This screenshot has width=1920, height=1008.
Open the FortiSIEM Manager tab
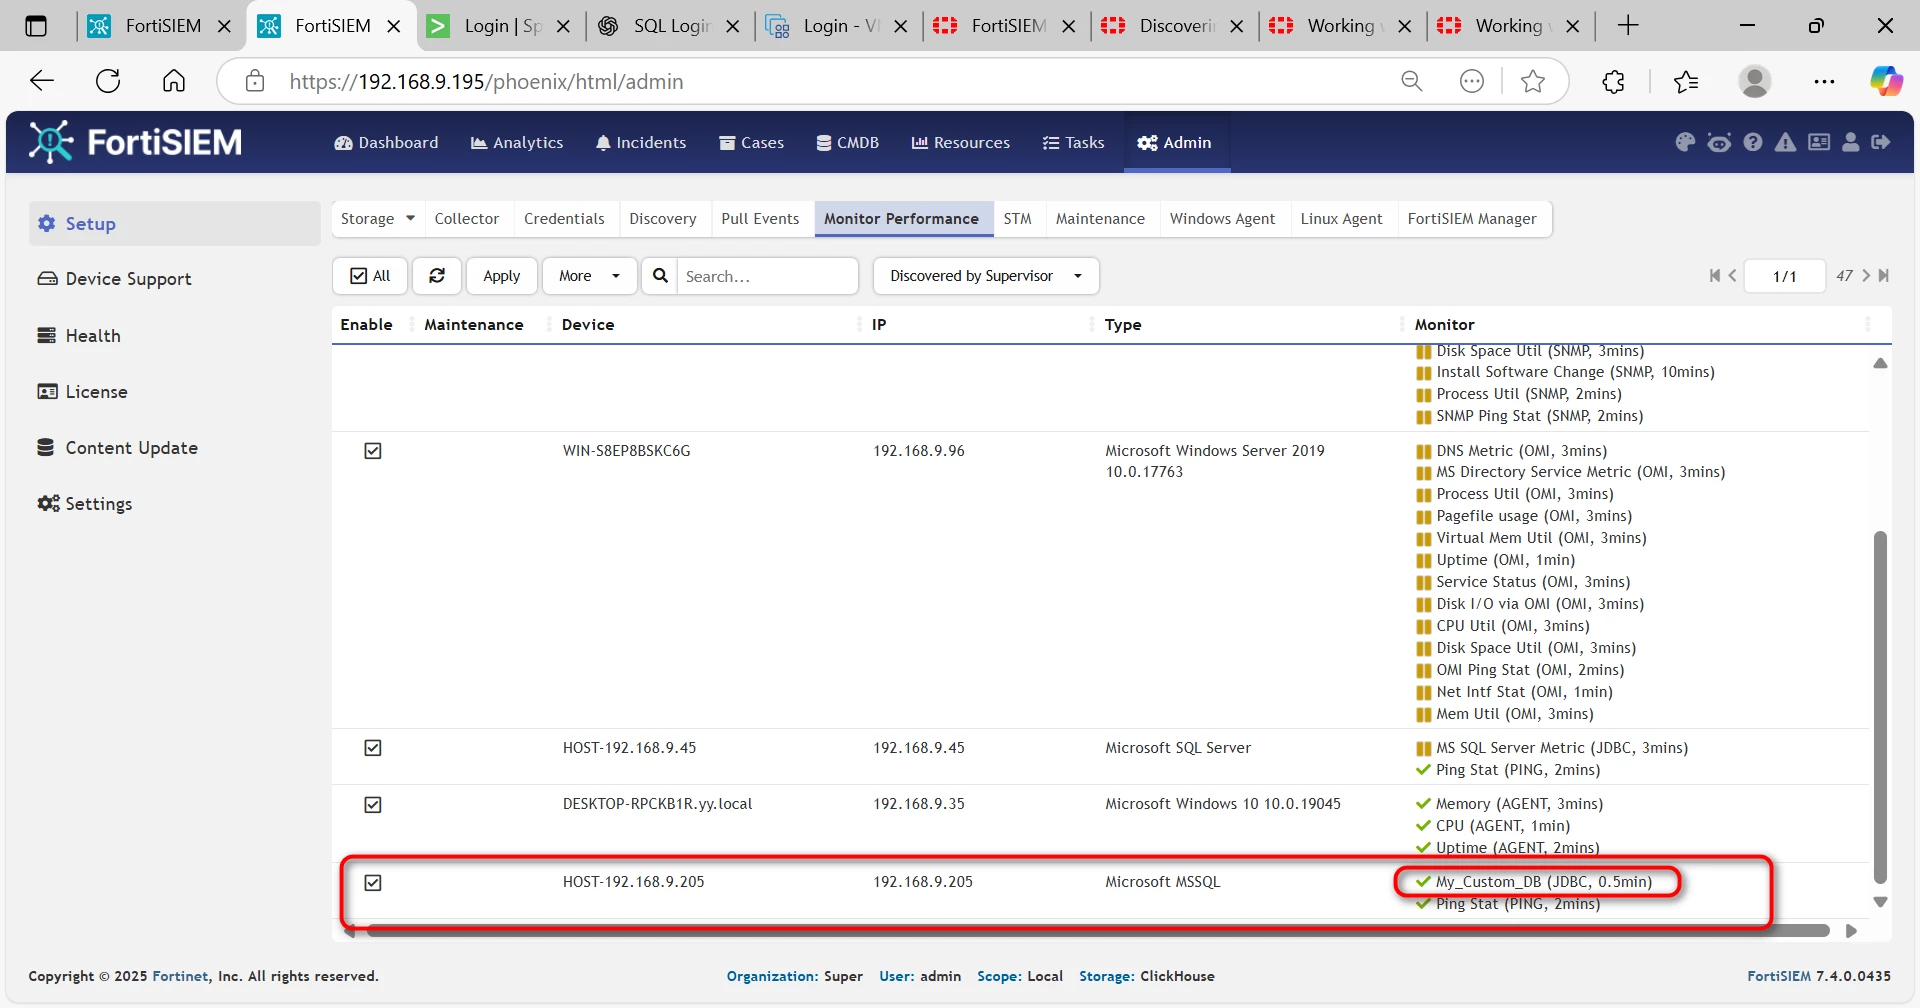pyautogui.click(x=1471, y=219)
